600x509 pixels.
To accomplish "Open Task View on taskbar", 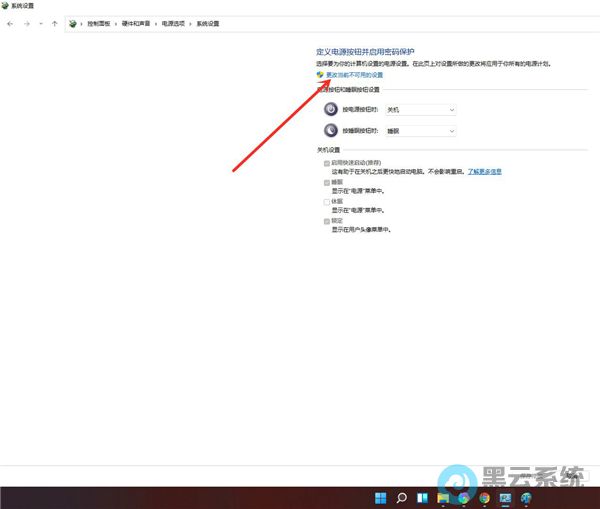I will point(421,497).
